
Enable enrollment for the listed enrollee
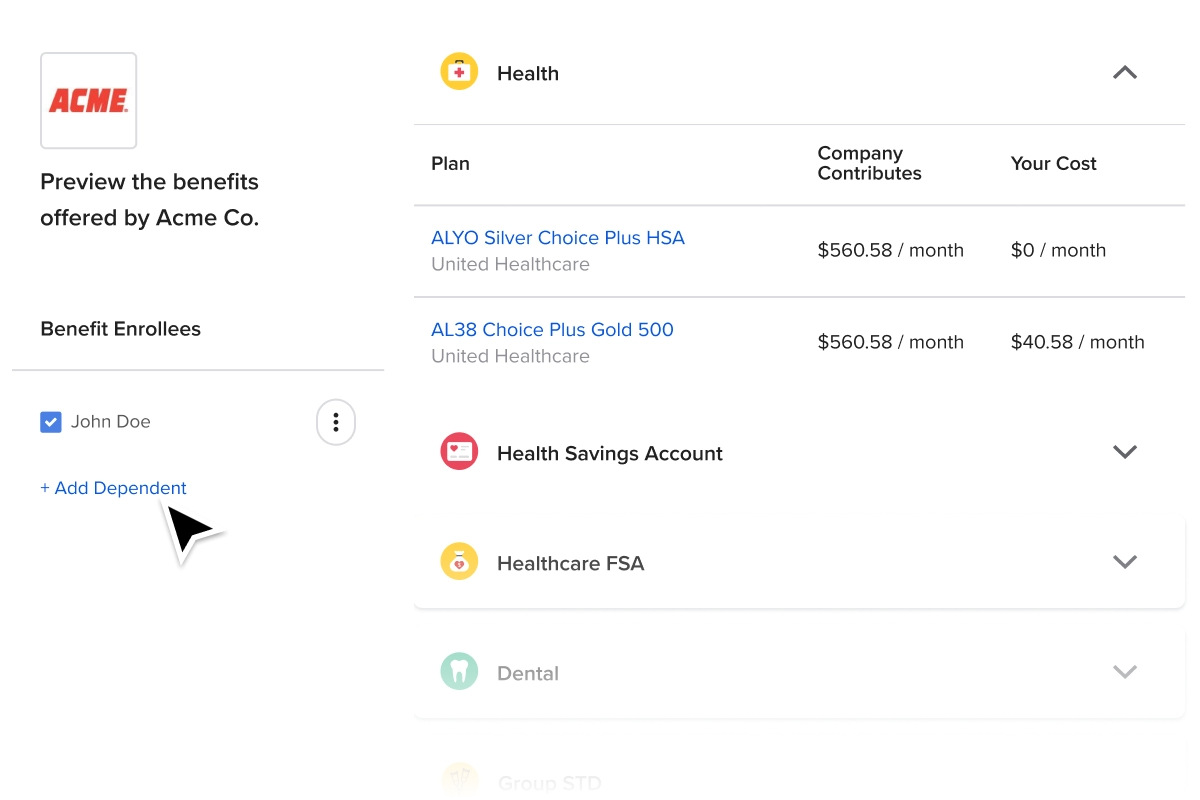[51, 422]
